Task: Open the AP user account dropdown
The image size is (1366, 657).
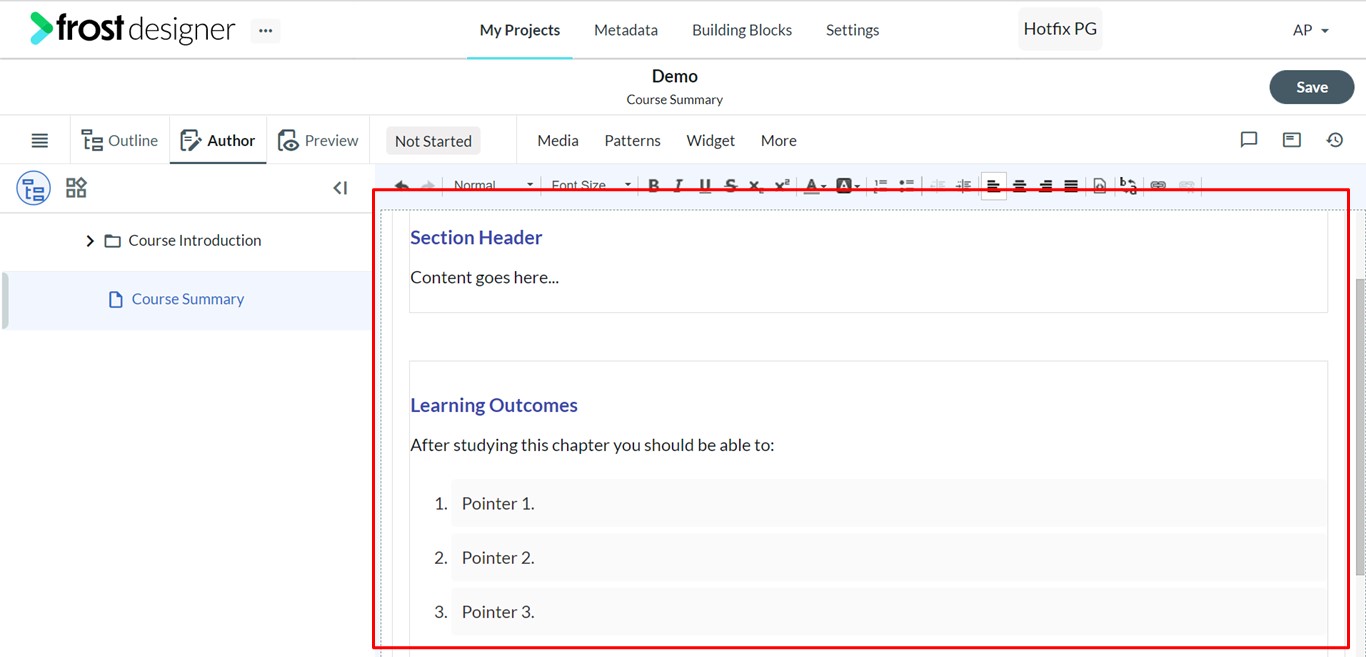Action: [1311, 30]
